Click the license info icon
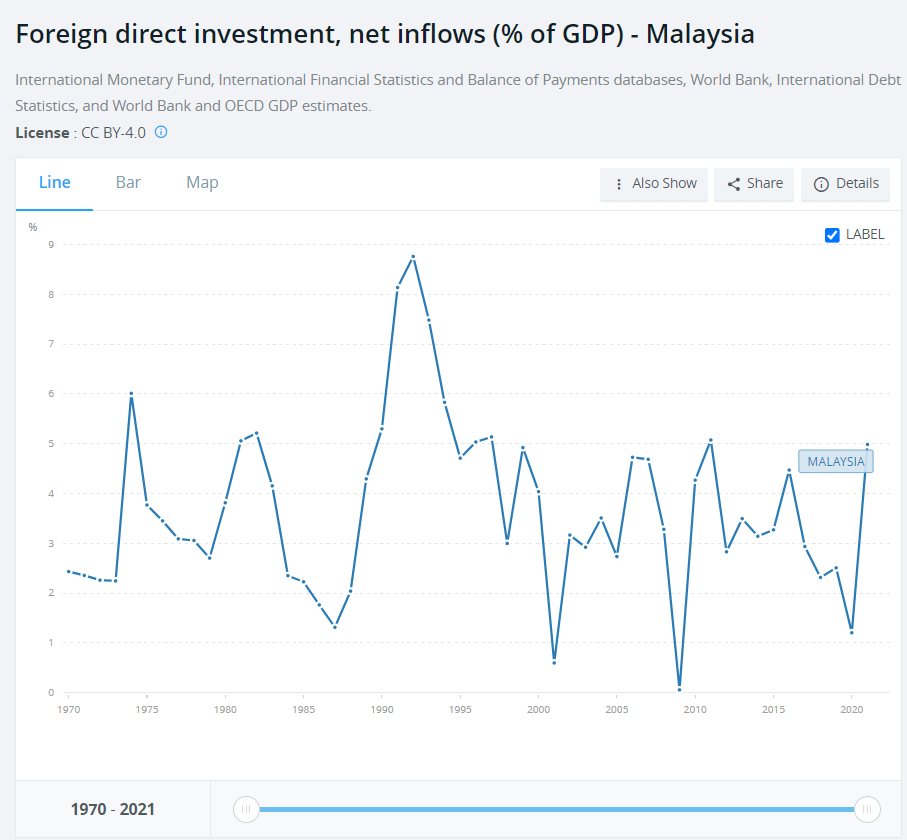Screen dimensions: 907x840 pyautogui.click(x=161, y=132)
